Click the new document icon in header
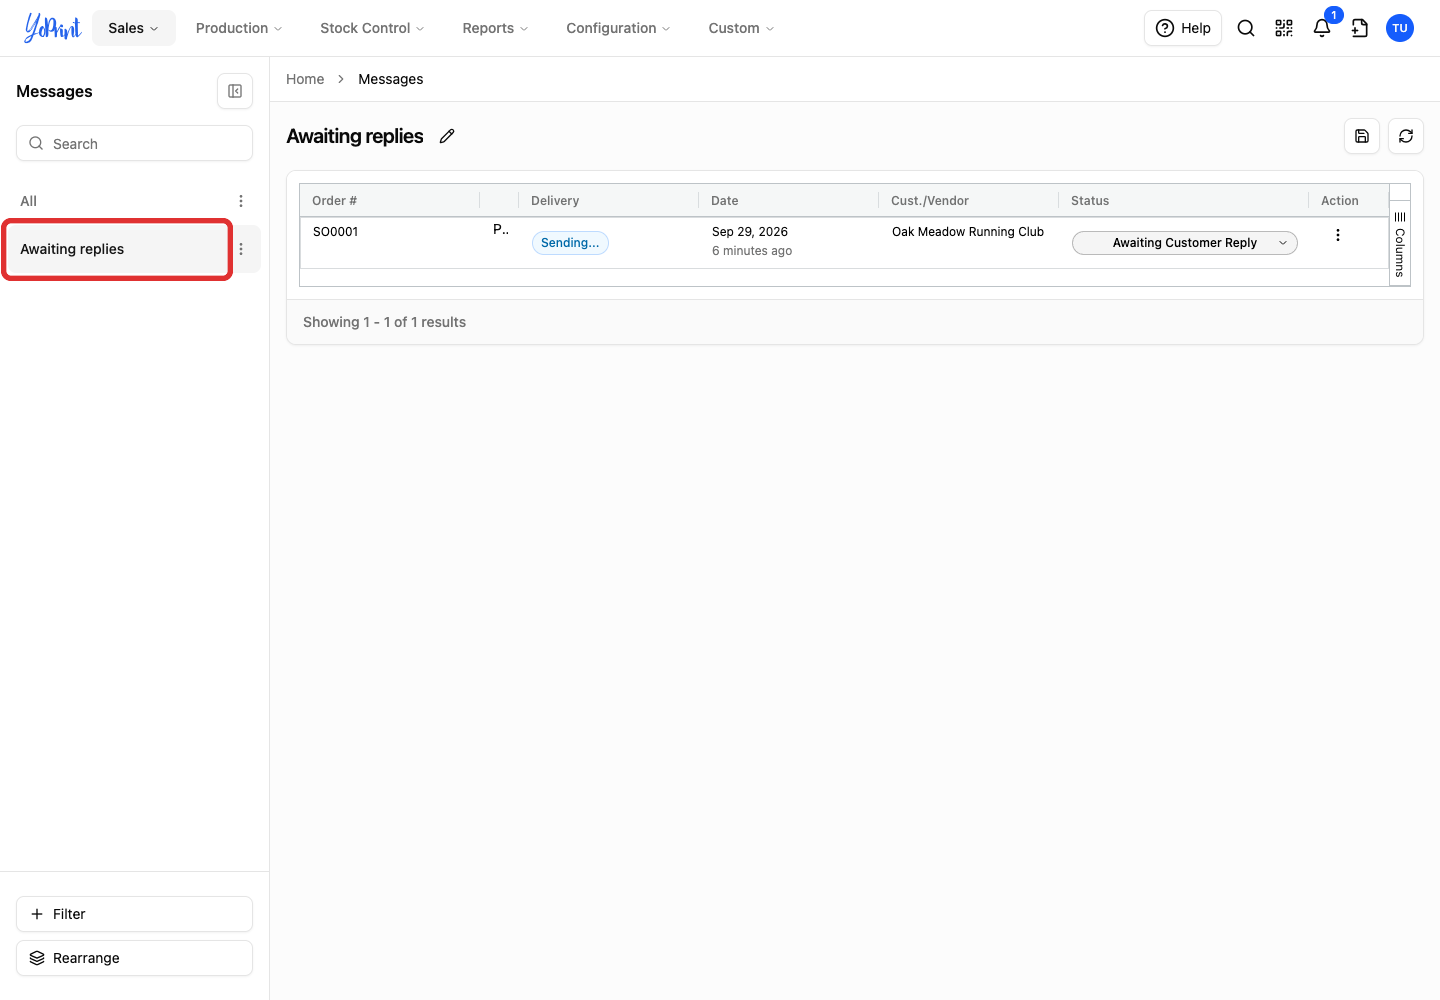 [1360, 28]
